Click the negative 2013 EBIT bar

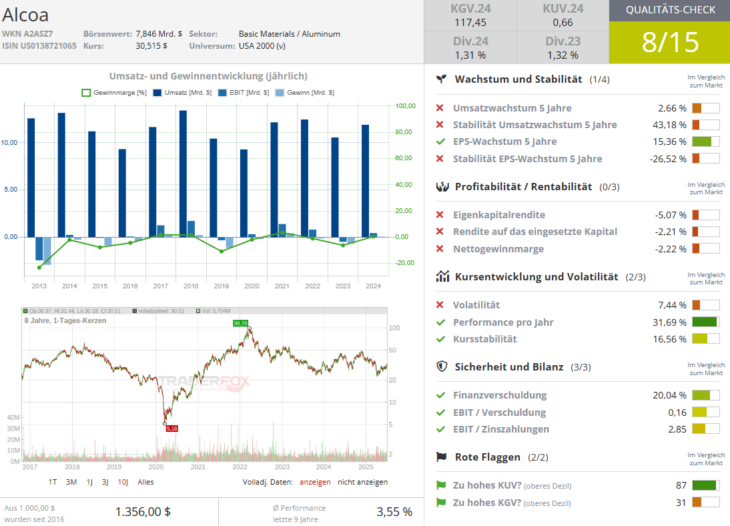39,249
